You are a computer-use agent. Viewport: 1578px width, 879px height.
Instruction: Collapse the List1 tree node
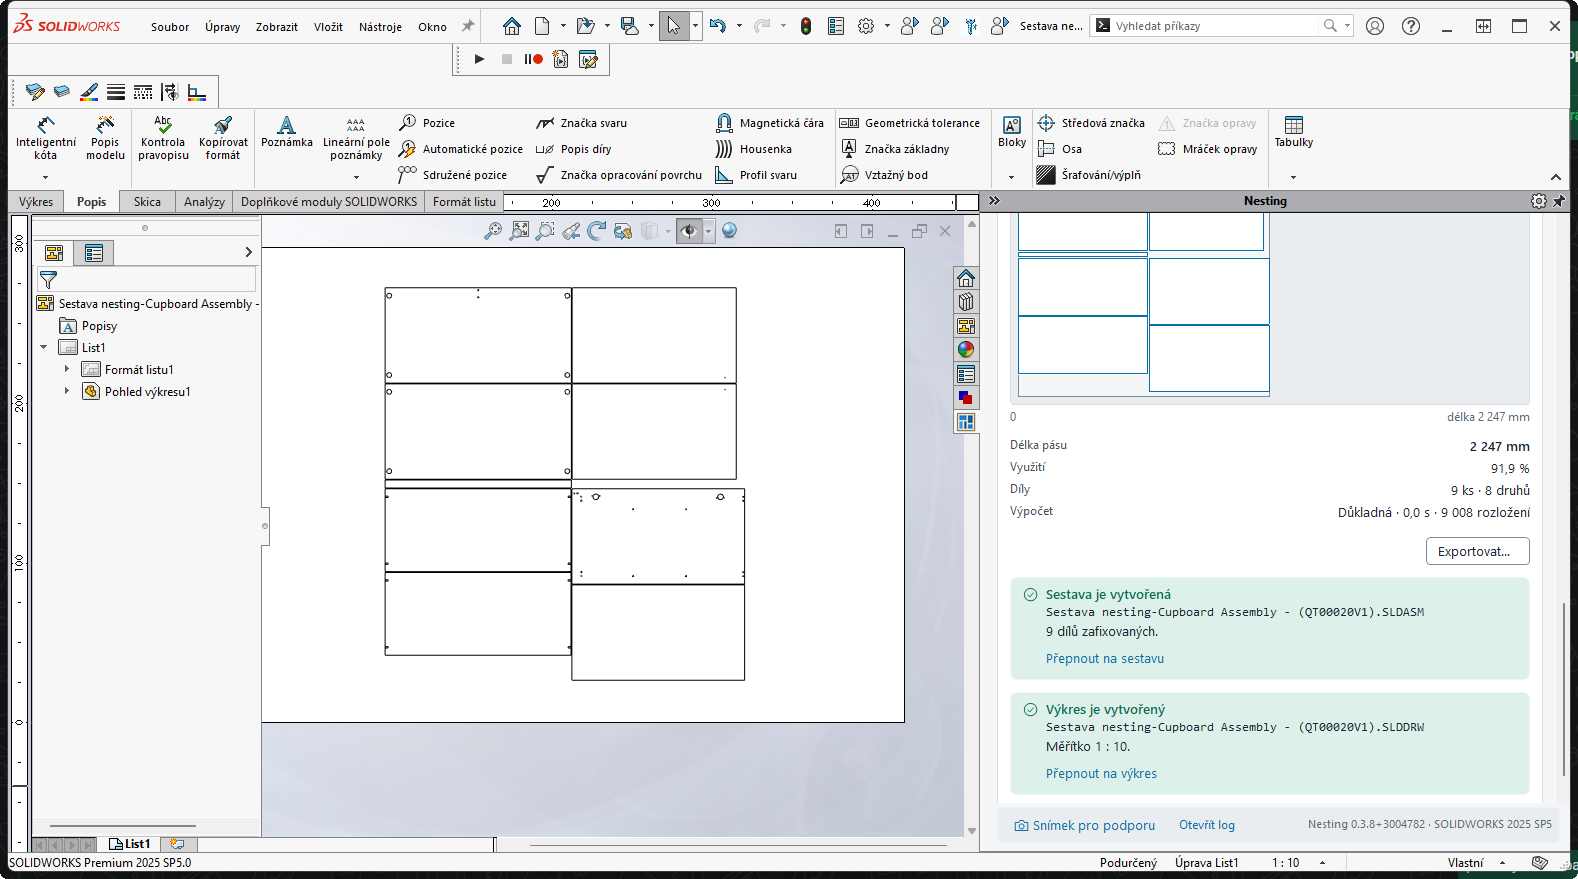tap(44, 347)
